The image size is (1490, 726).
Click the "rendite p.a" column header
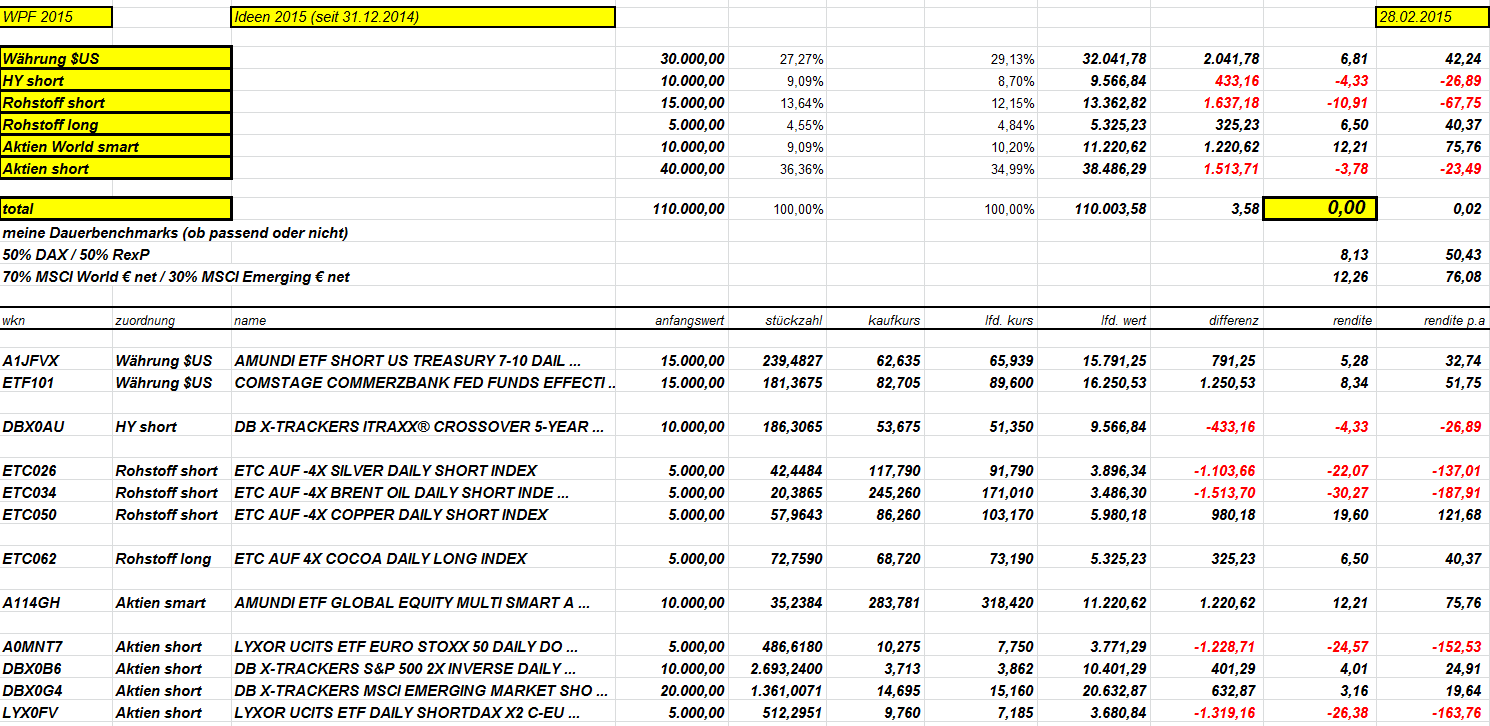coord(1453,321)
